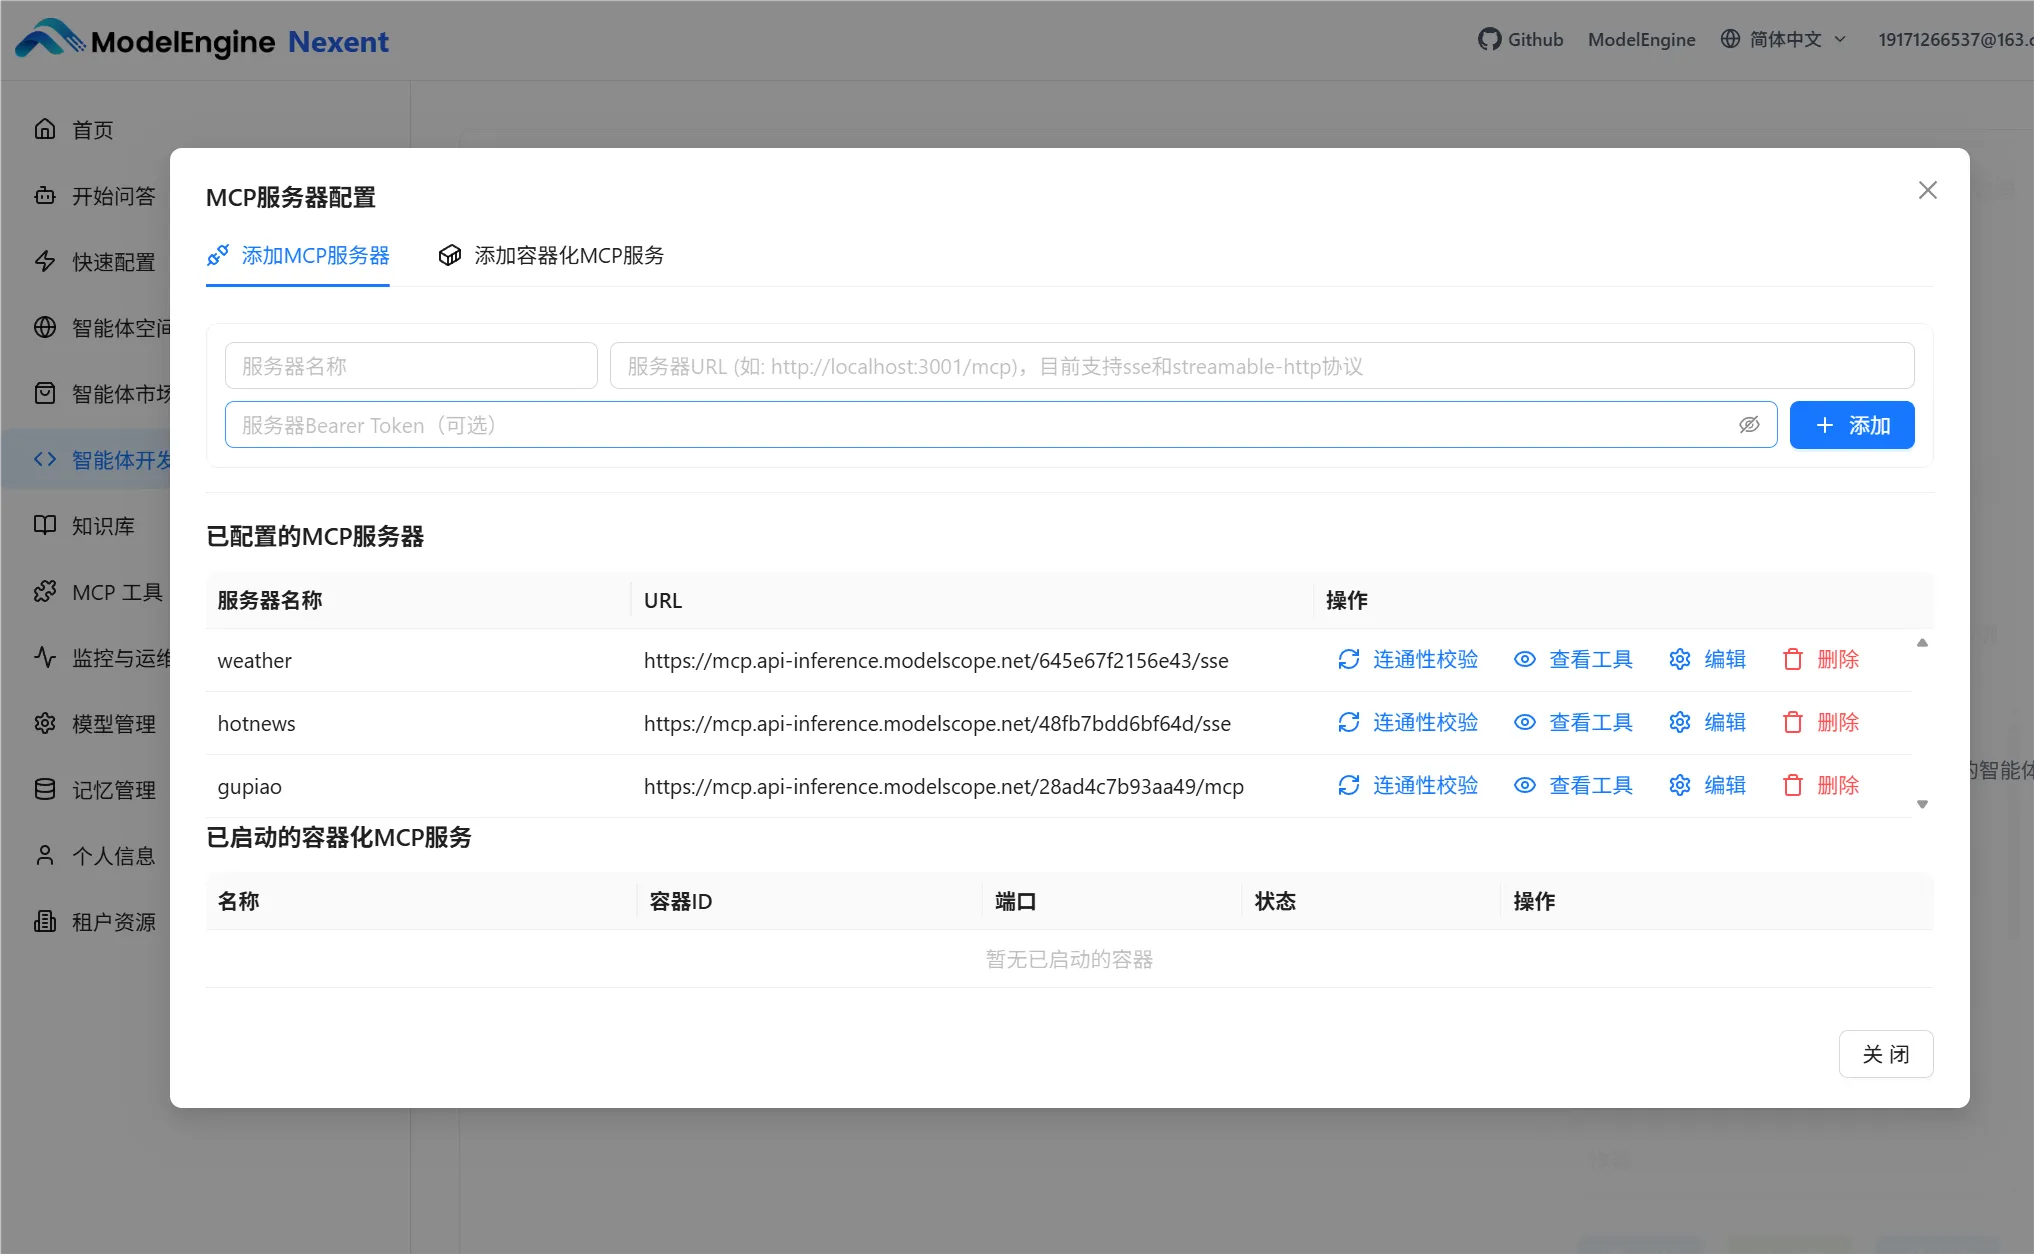View tools for gupiao server
This screenshot has height=1254, width=2034.
coord(1573,785)
